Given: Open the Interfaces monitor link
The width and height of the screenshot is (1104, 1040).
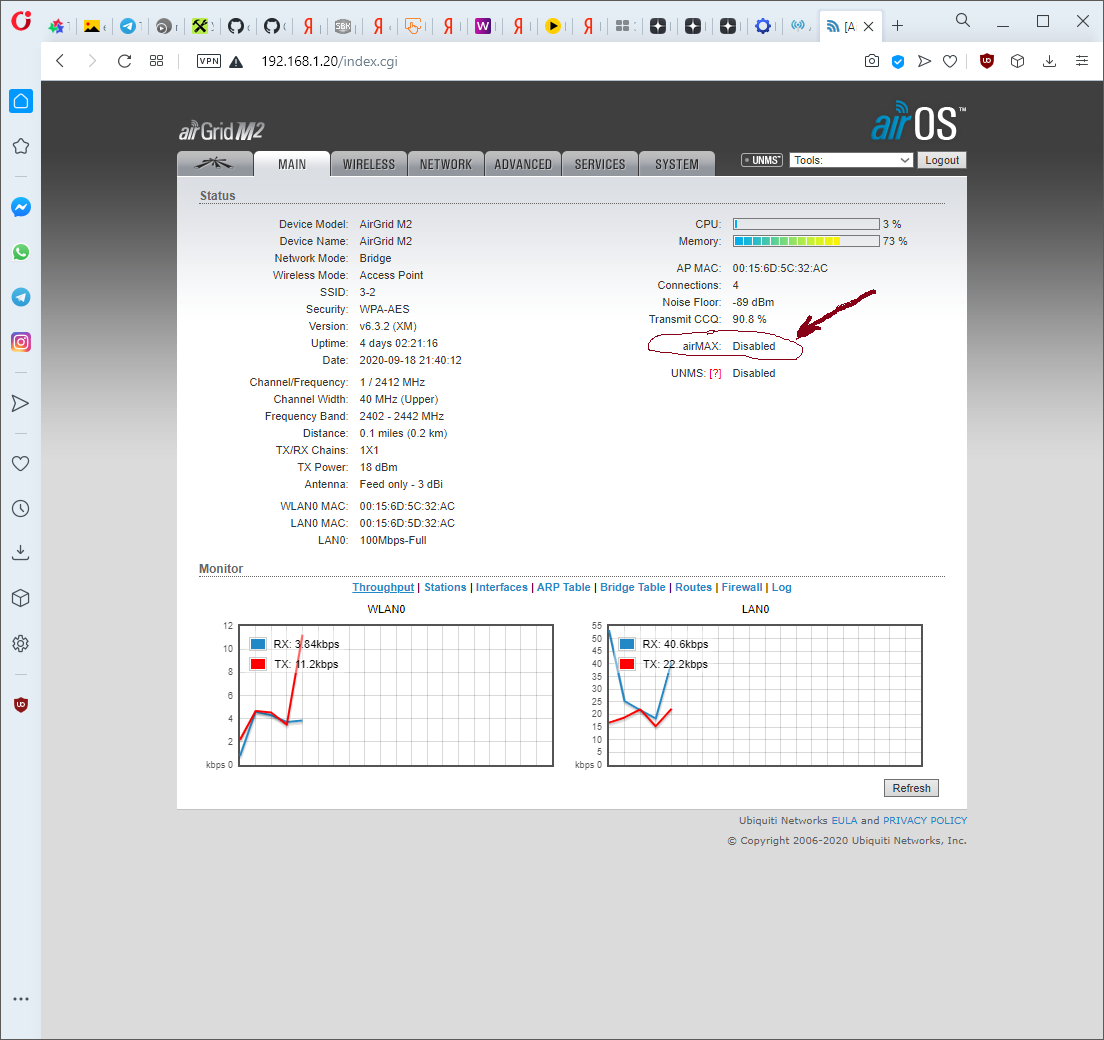Looking at the screenshot, I should click(501, 587).
